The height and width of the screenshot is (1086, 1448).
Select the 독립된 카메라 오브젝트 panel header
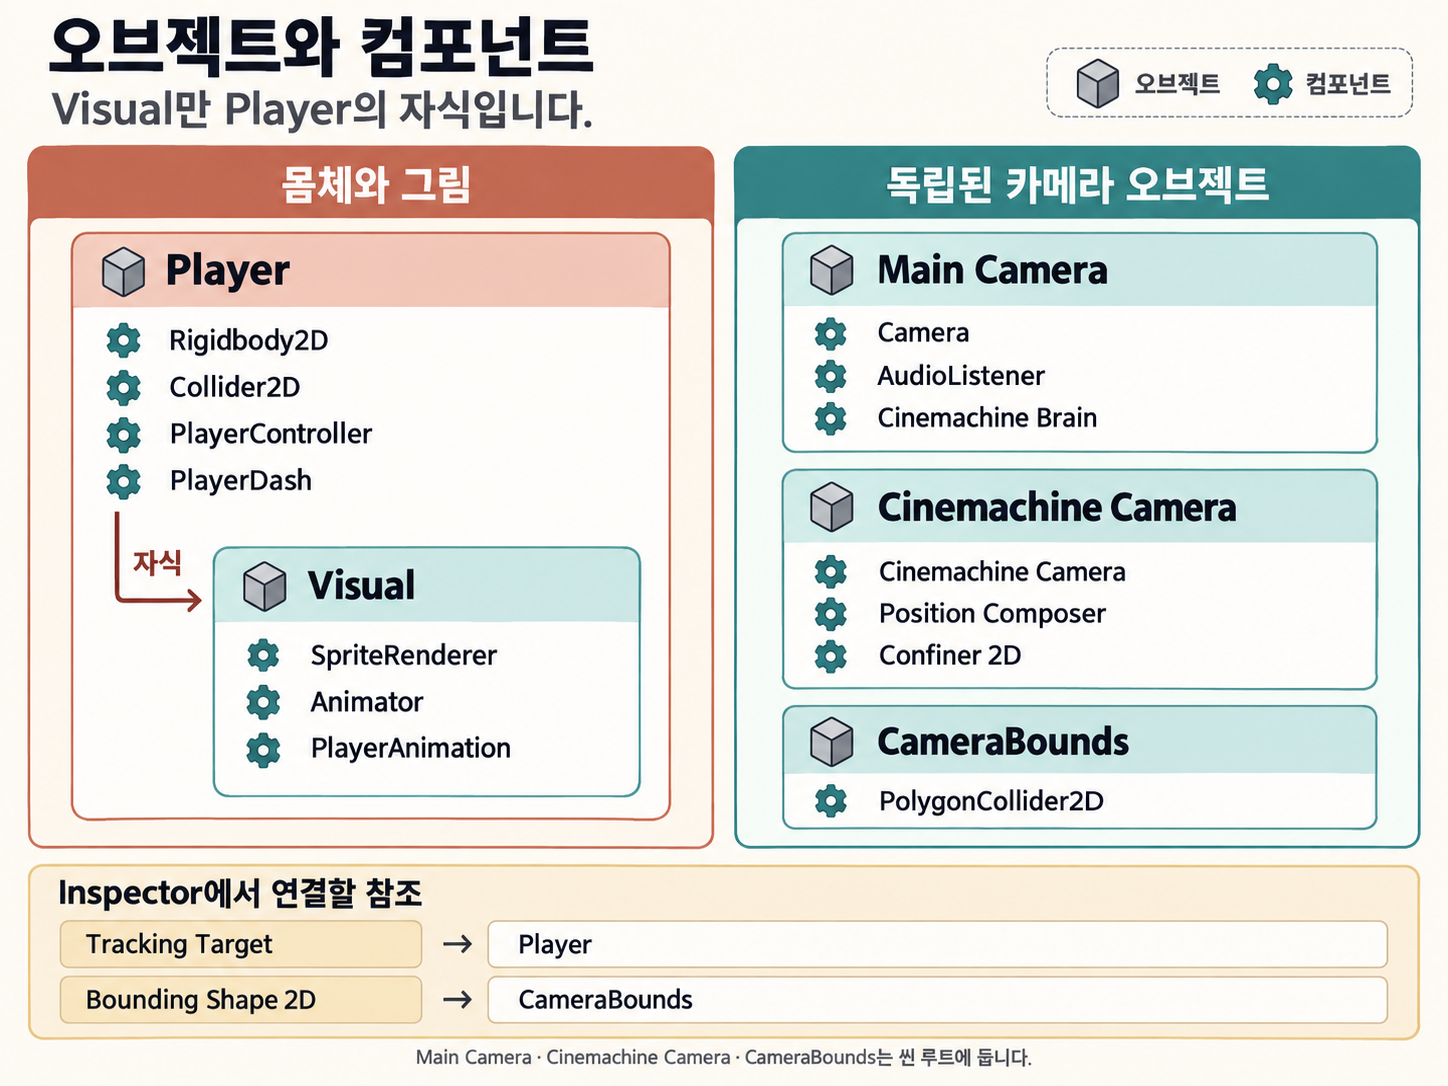pos(1078,184)
